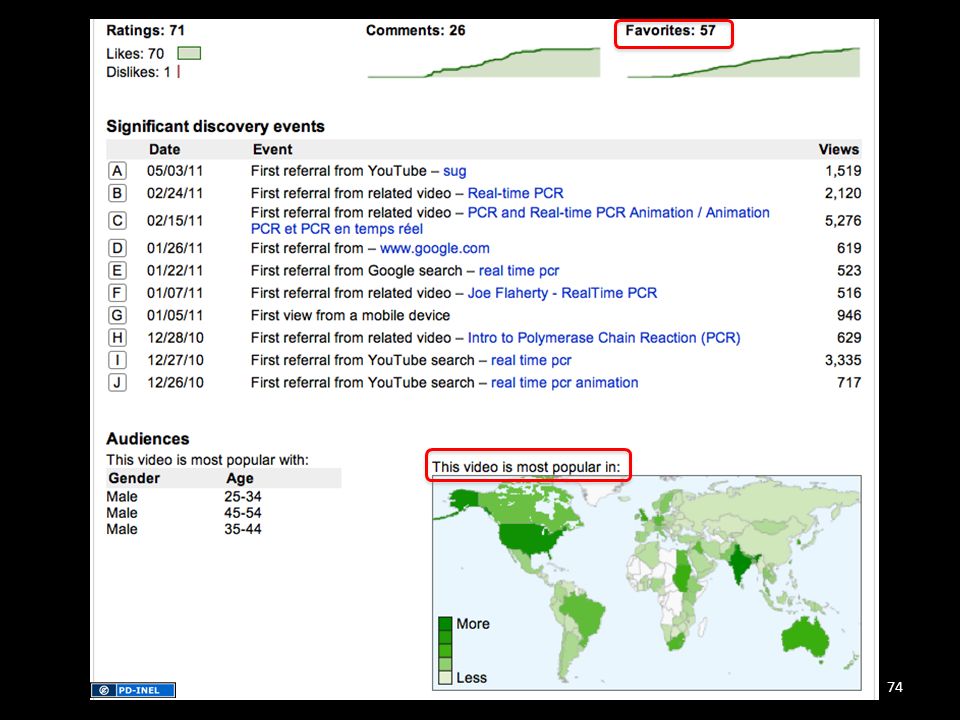Click the 'Age' column header
The image size is (960, 720).
coord(240,478)
